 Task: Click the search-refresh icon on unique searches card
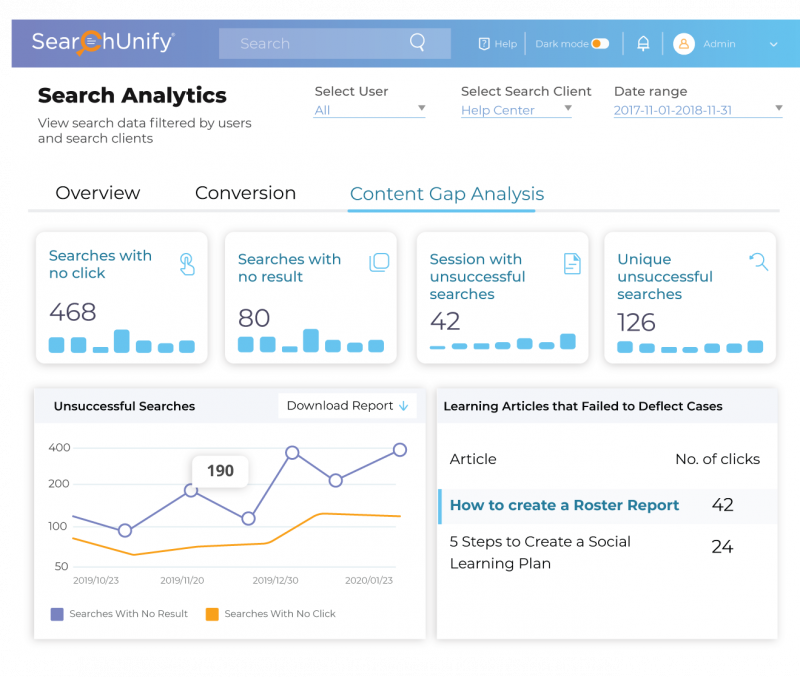click(759, 262)
